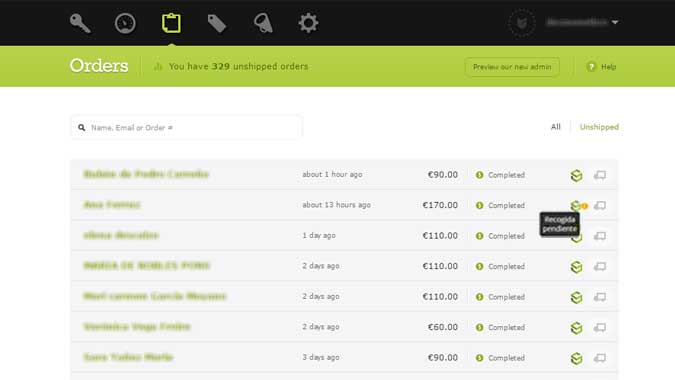Click Completed text on 3 days ago order
Image resolution: width=675 pixels, height=380 pixels.
tap(507, 358)
